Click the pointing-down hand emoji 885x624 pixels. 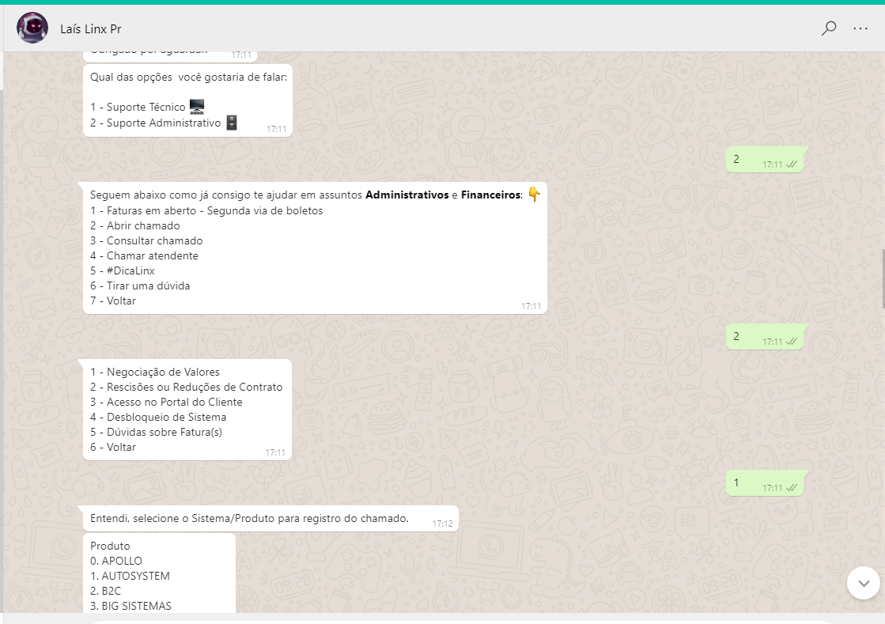pyautogui.click(x=534, y=194)
